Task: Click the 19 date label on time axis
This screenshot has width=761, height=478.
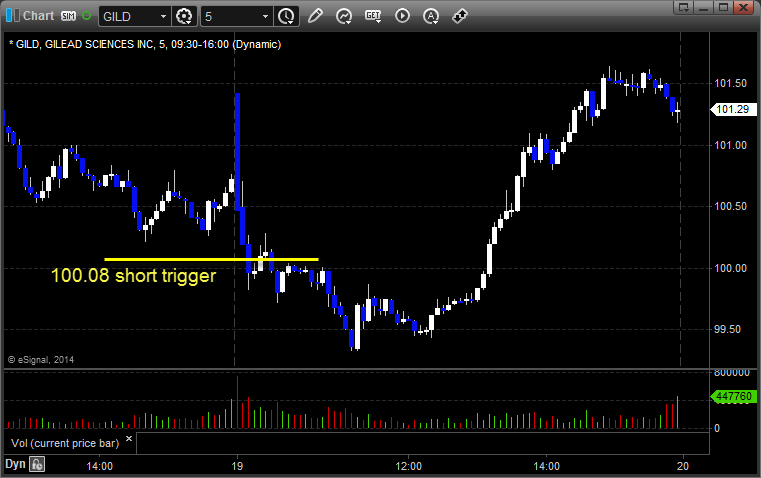Action: tap(237, 466)
